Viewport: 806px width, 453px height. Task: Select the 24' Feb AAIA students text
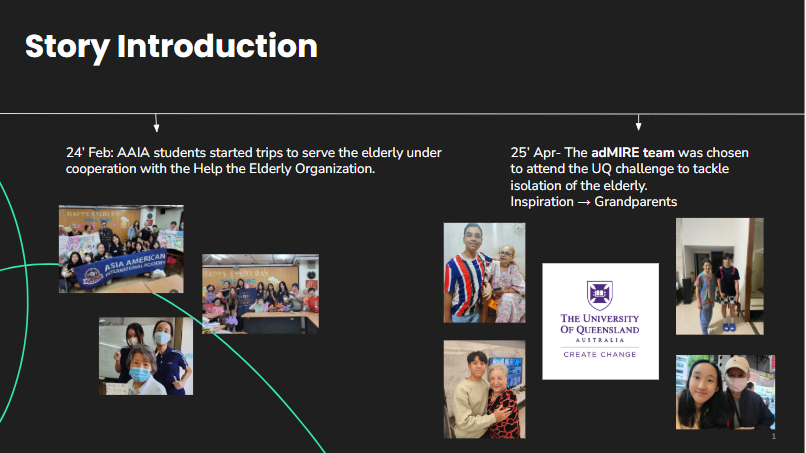(x=253, y=161)
